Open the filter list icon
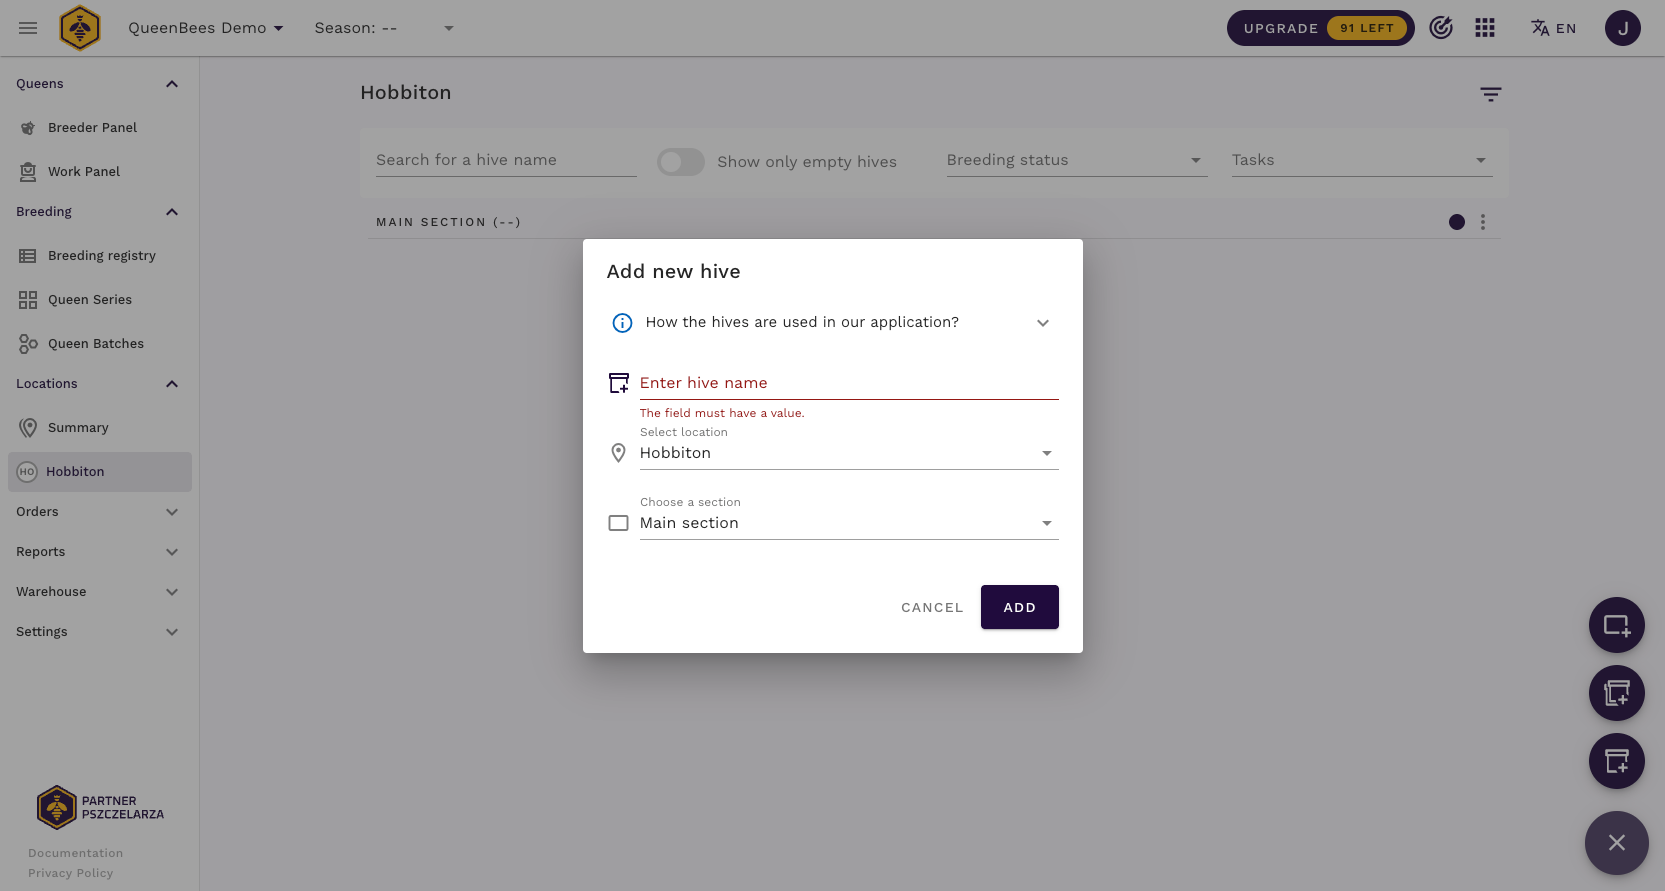The width and height of the screenshot is (1665, 891). 1491,94
